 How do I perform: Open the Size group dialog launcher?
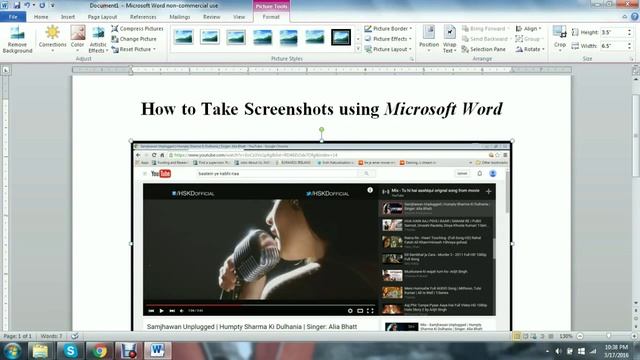coord(631,59)
